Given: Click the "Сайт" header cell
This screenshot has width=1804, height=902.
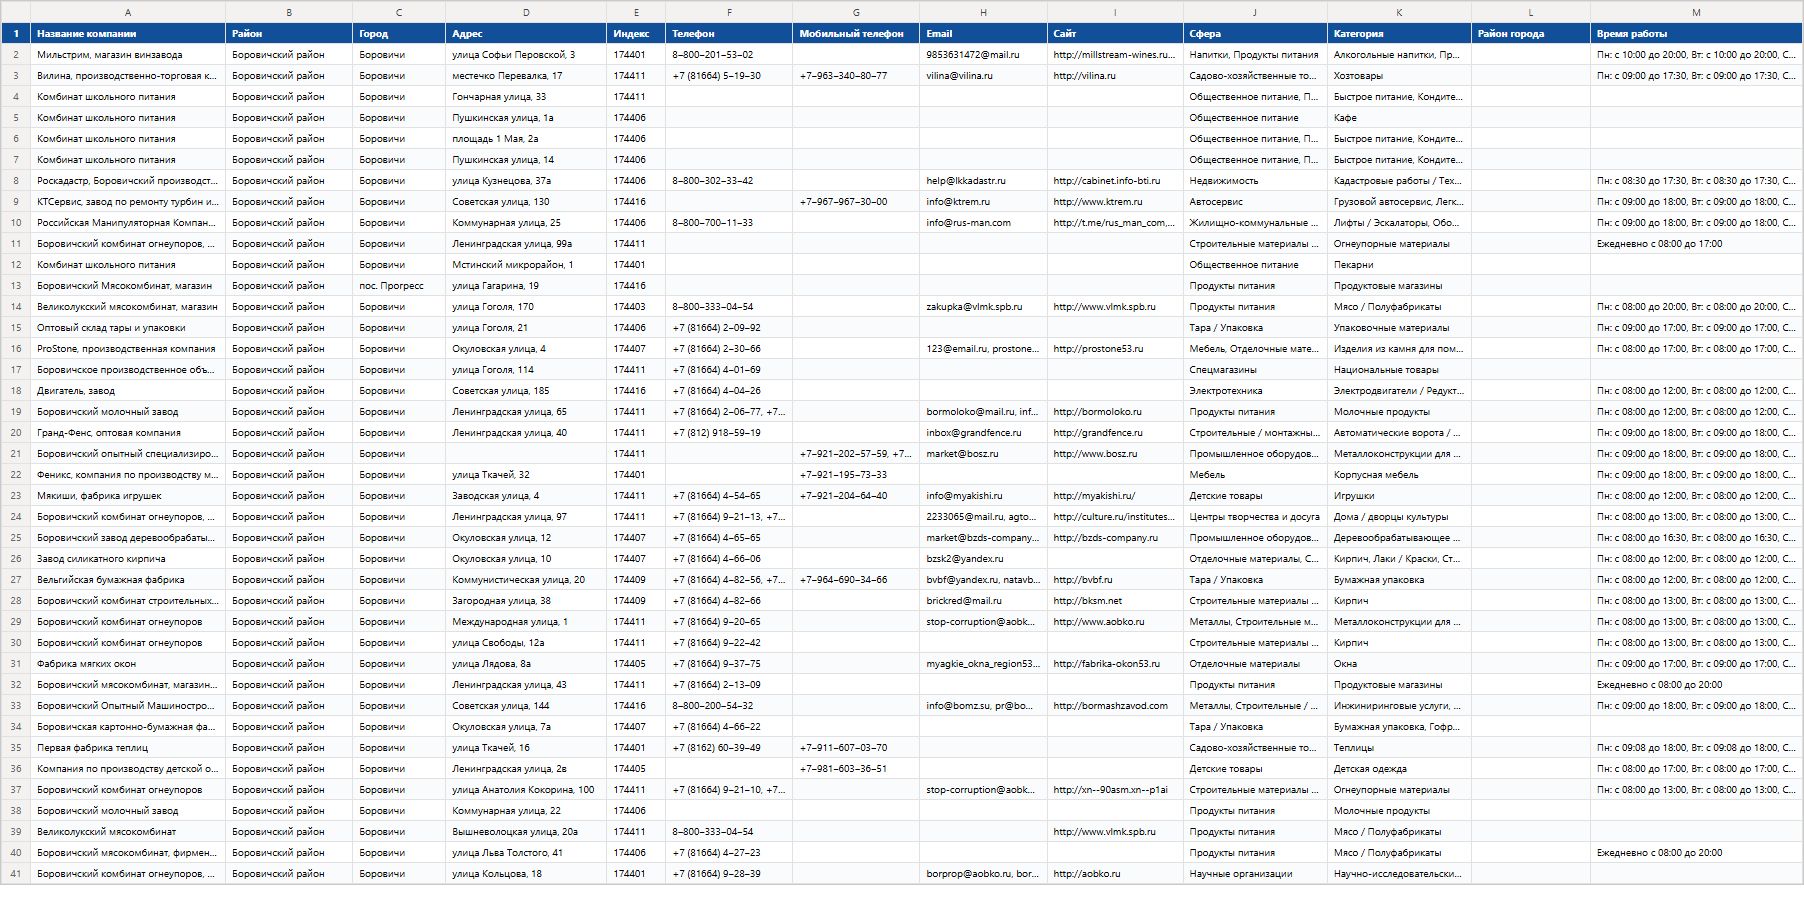Looking at the screenshot, I should coord(1115,34).
